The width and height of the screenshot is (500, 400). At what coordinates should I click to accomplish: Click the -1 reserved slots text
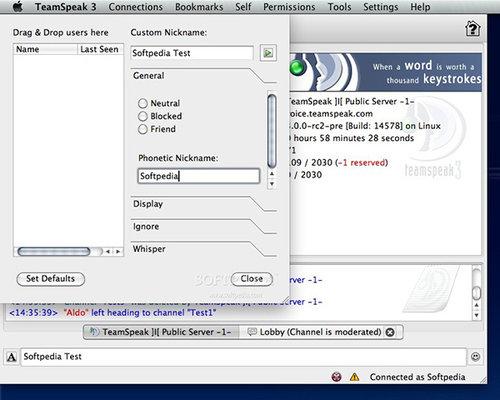(x=362, y=163)
